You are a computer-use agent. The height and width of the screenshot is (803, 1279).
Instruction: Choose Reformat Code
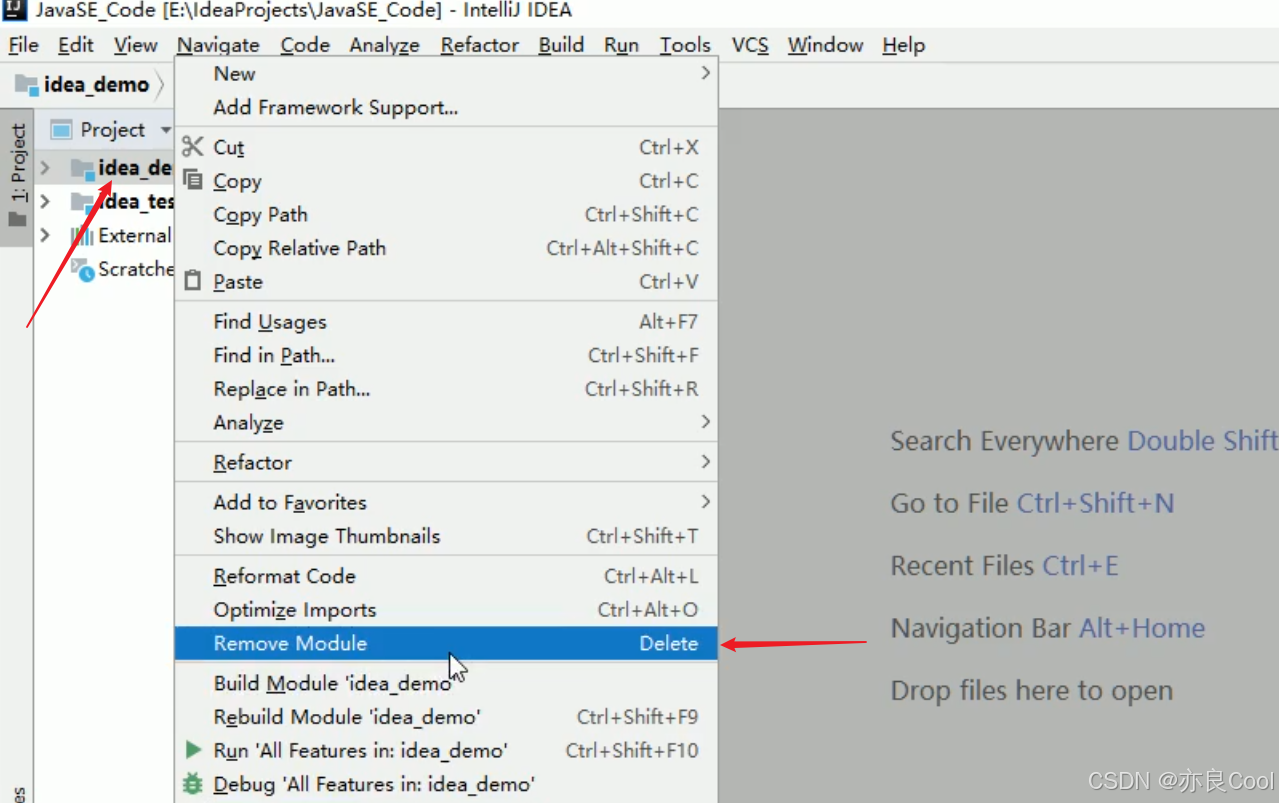[x=446, y=576]
